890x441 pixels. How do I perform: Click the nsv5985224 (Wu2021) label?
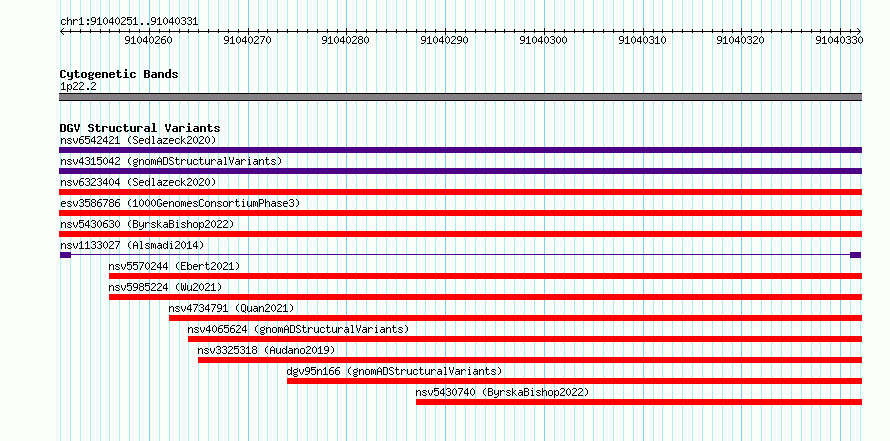tap(166, 287)
